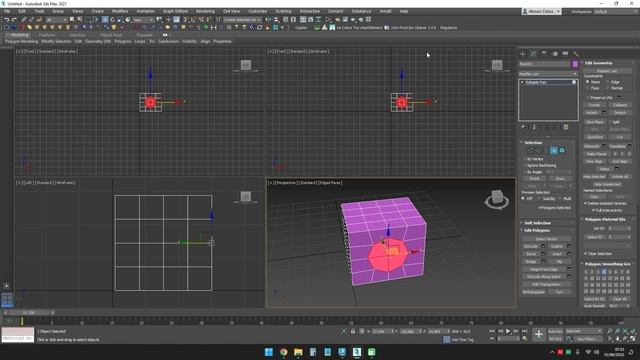Select the Rotate transform tool icon
Viewport: 640px width, 360px height.
113,20
